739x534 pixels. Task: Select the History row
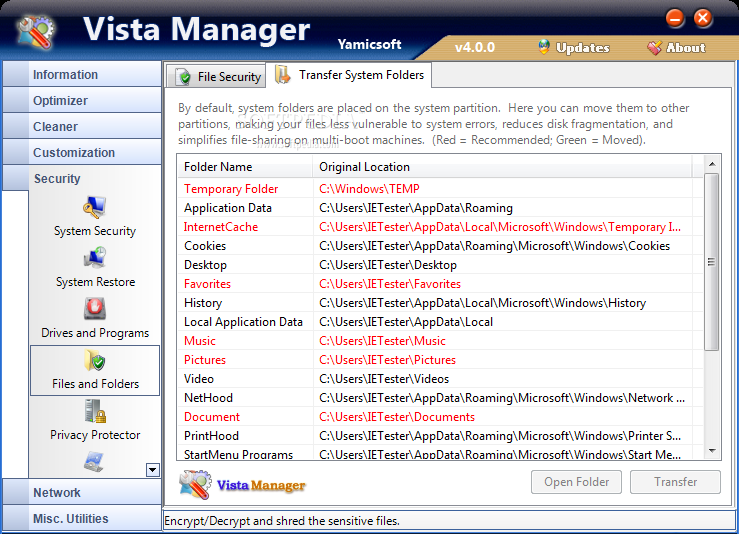point(441,303)
